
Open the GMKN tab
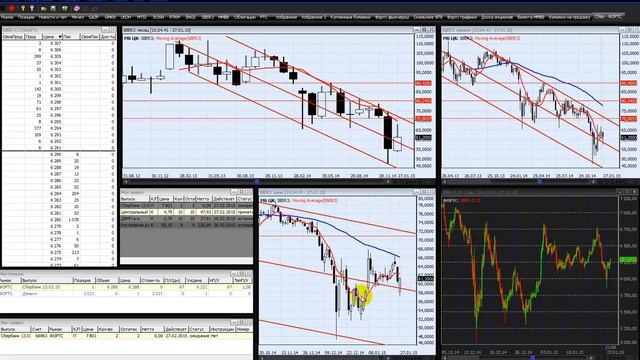[x=110, y=17]
